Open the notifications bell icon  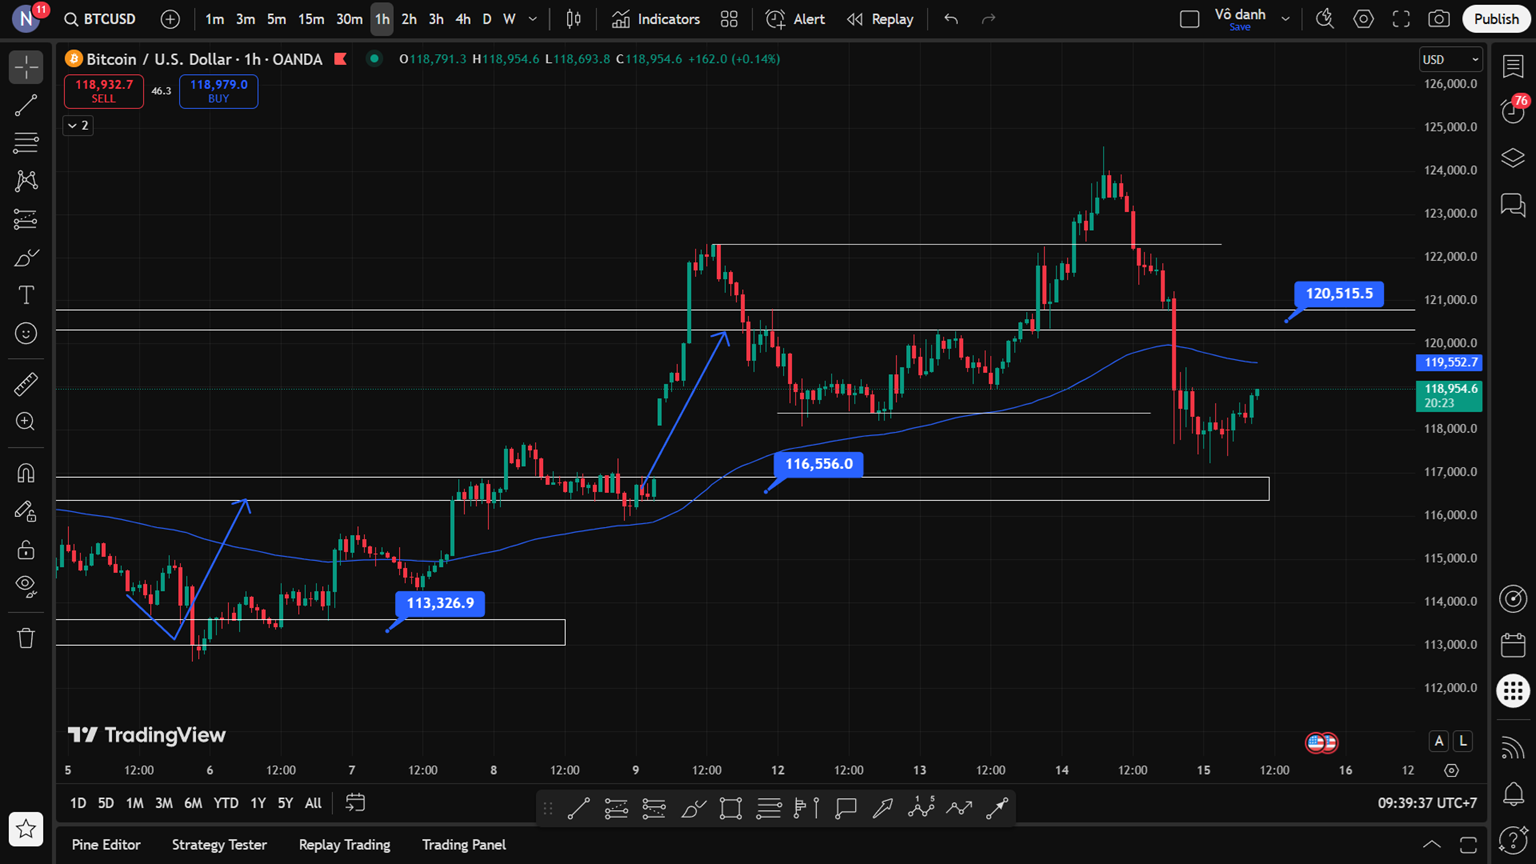tap(1513, 794)
